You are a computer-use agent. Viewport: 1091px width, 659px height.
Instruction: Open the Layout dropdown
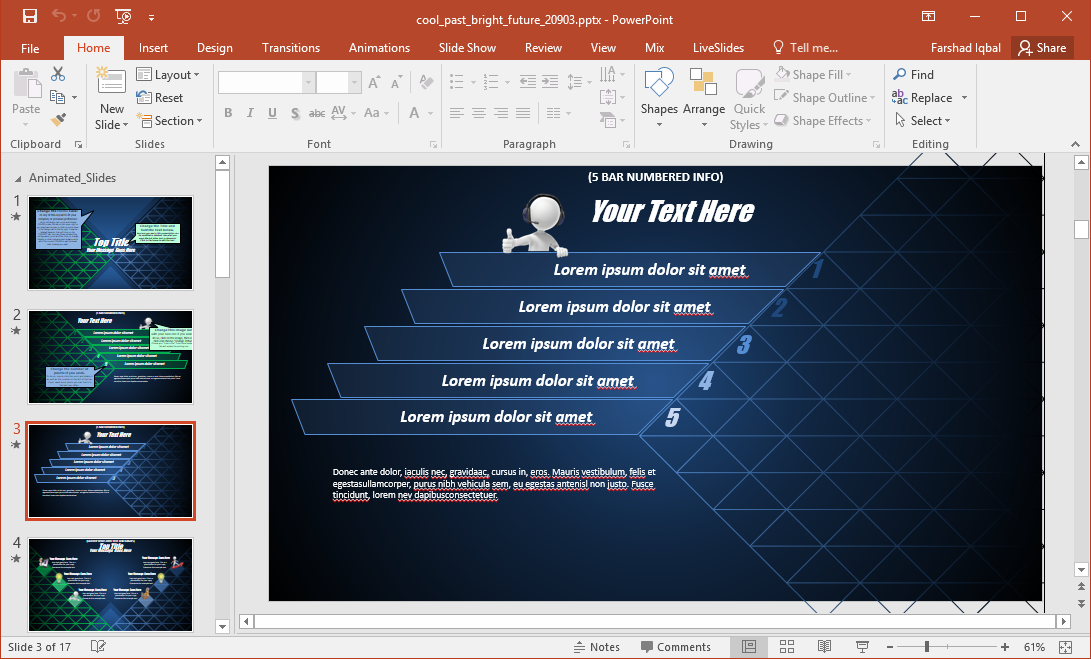pos(169,74)
